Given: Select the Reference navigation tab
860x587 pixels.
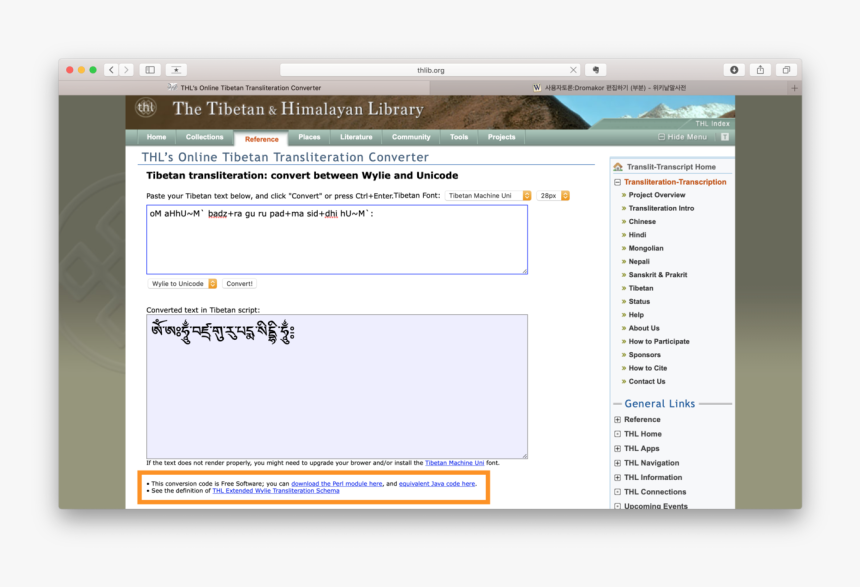Looking at the screenshot, I should (262, 139).
